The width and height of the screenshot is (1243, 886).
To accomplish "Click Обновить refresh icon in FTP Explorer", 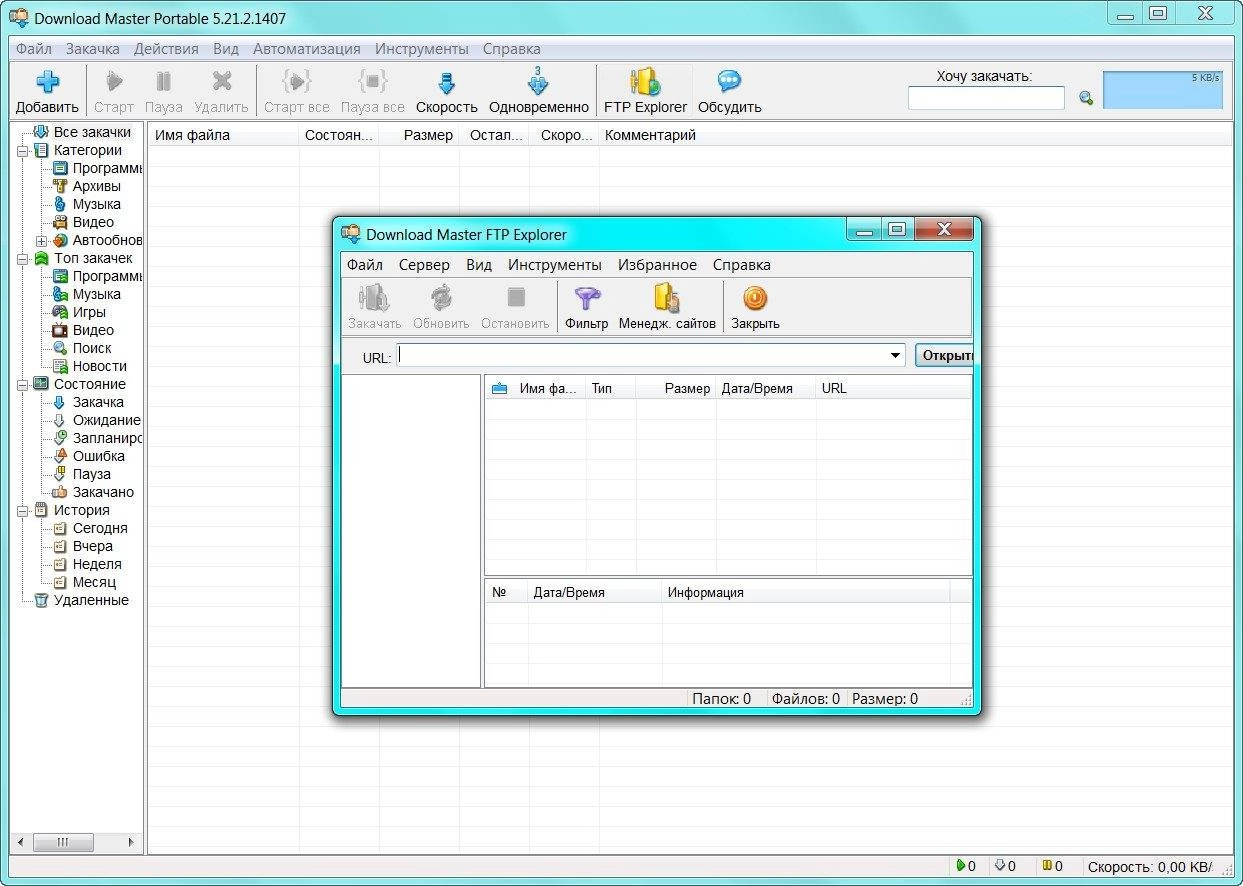I will (x=441, y=298).
